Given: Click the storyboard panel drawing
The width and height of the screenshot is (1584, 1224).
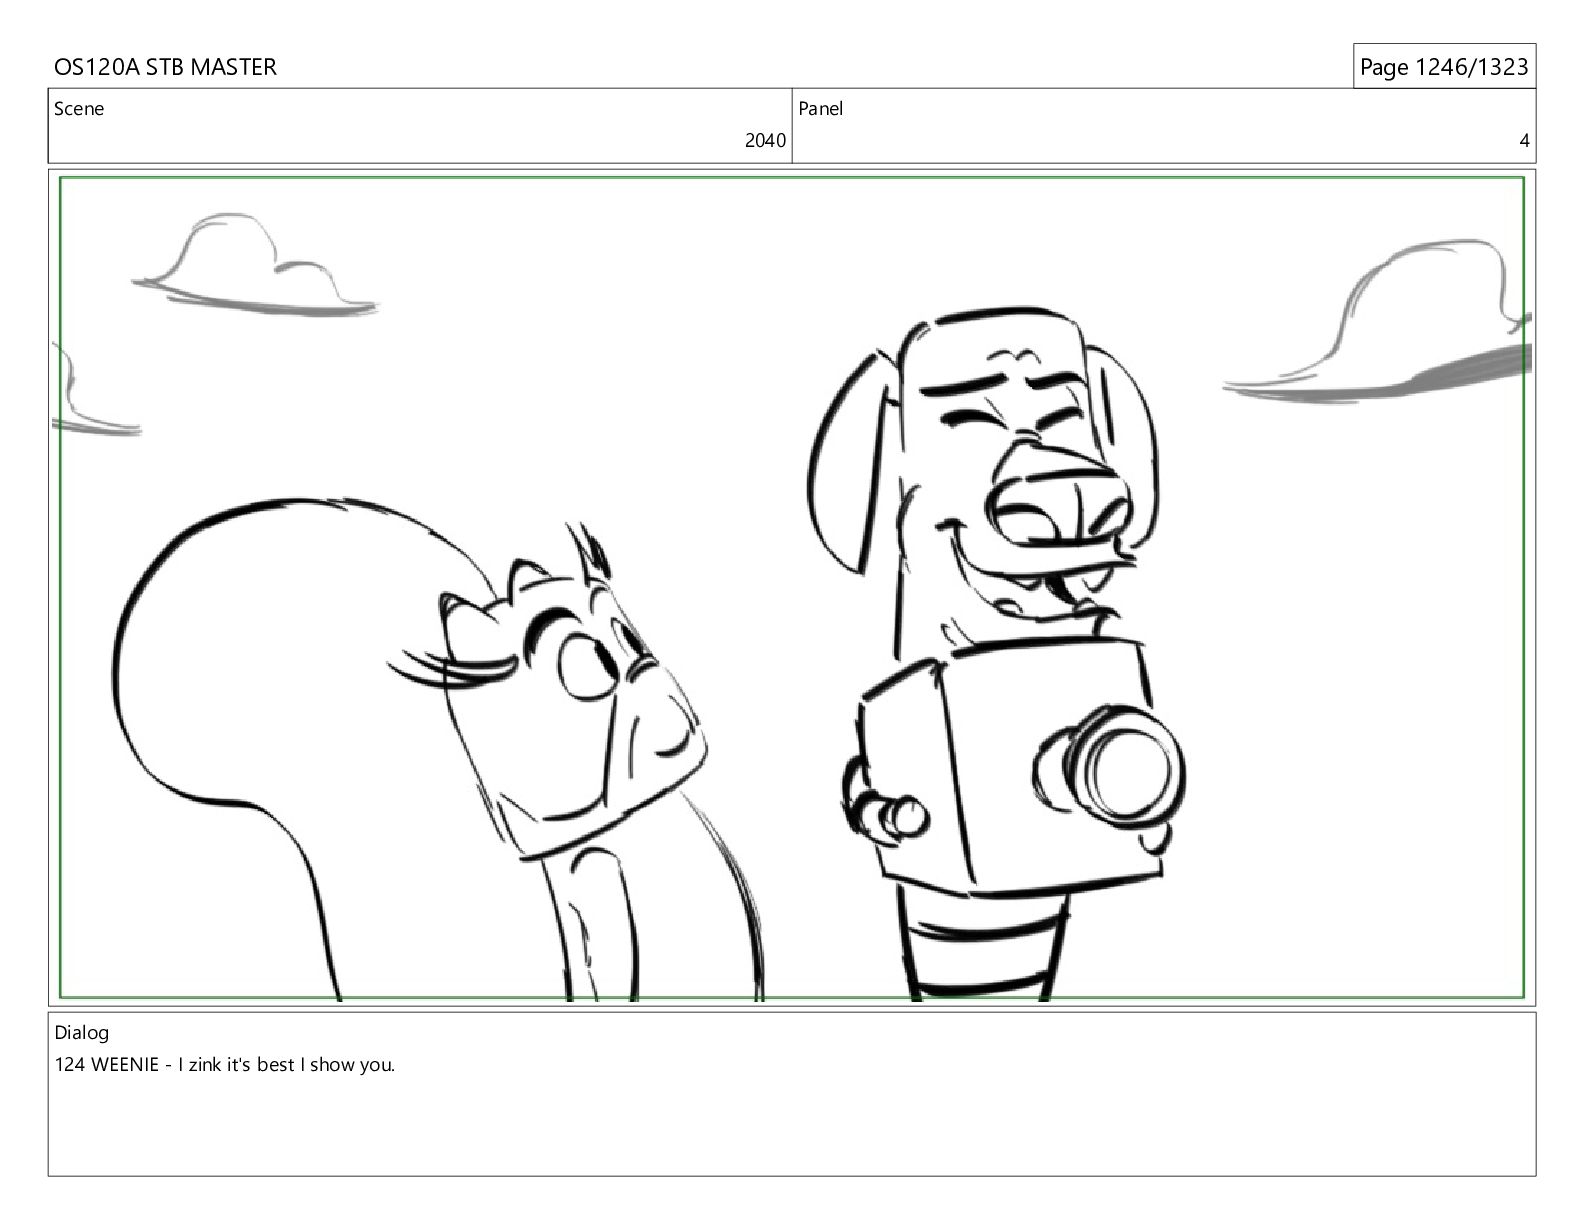Looking at the screenshot, I should [x=792, y=588].
